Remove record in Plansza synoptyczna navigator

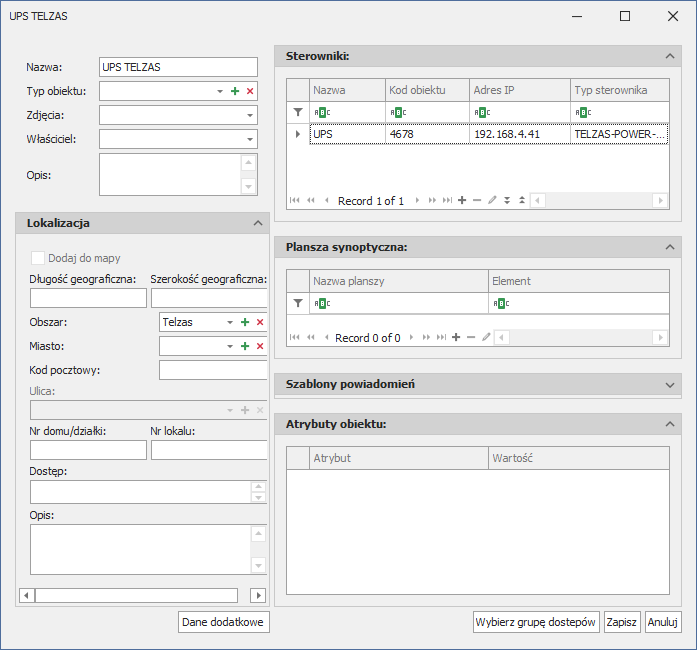[x=471, y=337]
